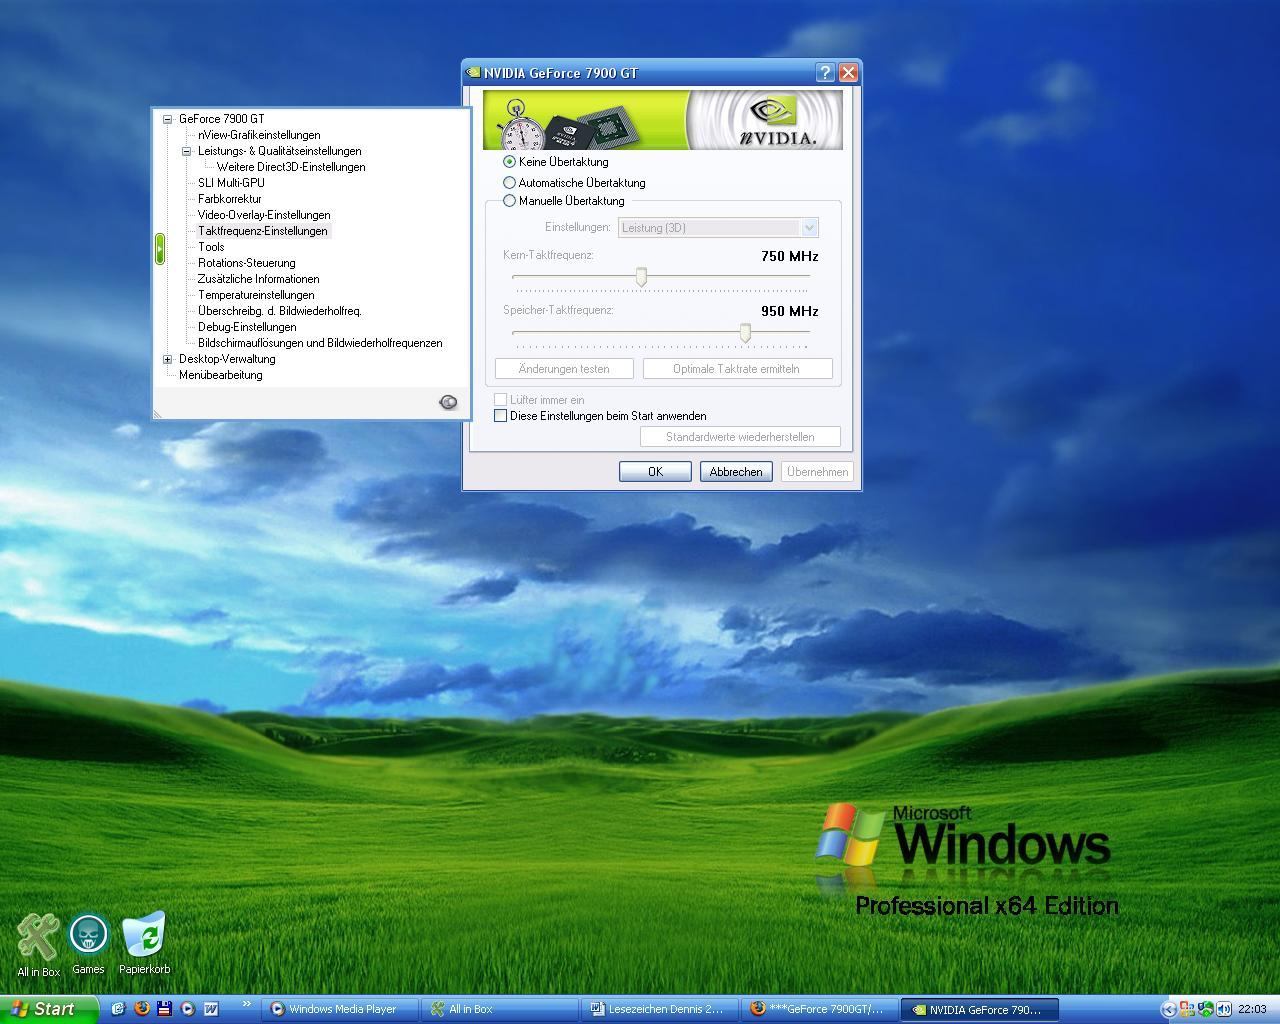
Task: Close the NVIDIA GeForce 7900 GT dialog
Action: pos(848,72)
